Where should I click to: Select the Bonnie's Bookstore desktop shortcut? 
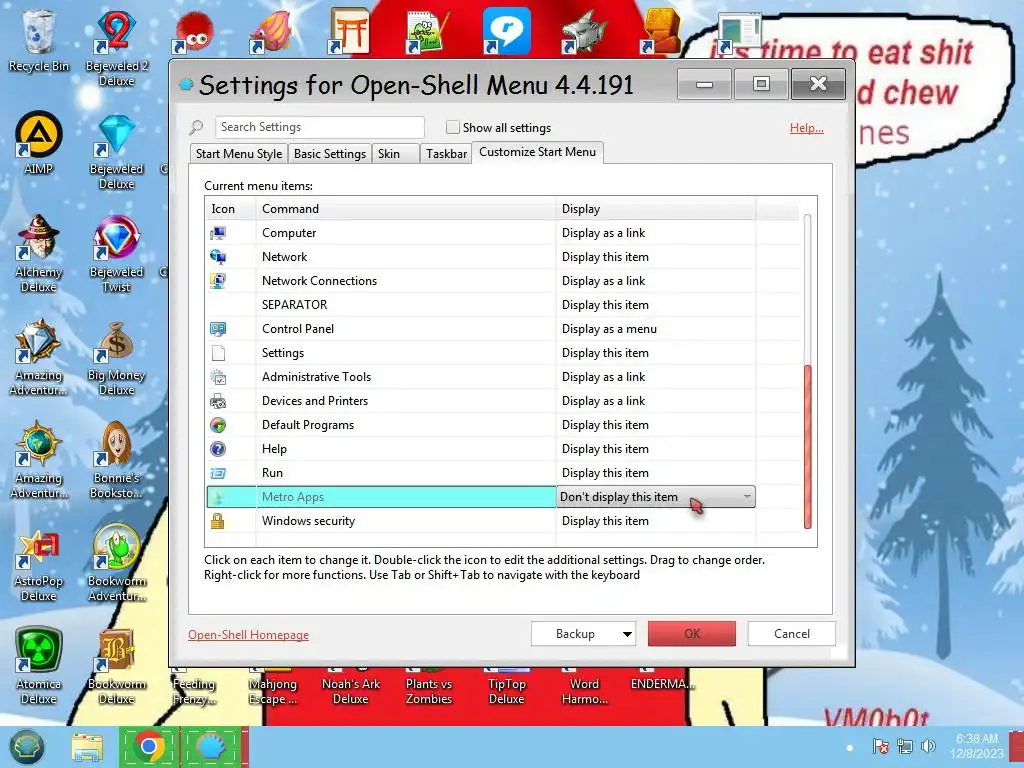(116, 460)
